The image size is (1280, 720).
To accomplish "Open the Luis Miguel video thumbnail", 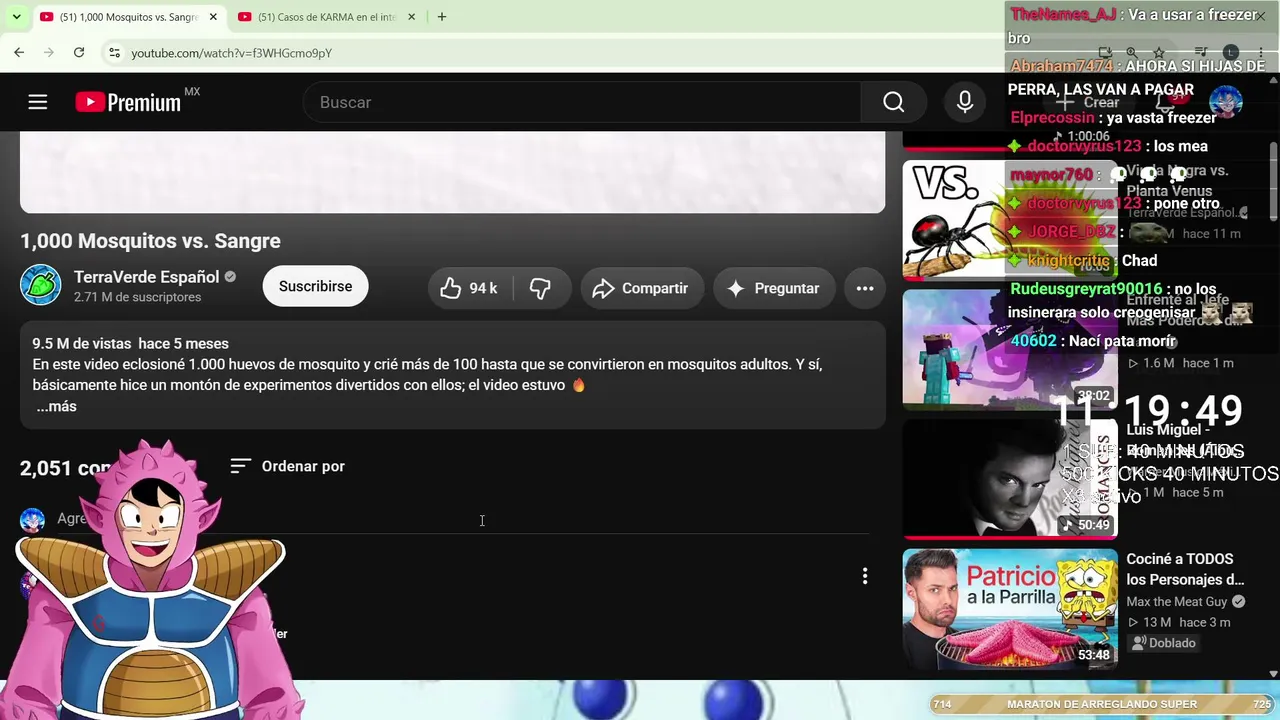I will [x=1010, y=479].
